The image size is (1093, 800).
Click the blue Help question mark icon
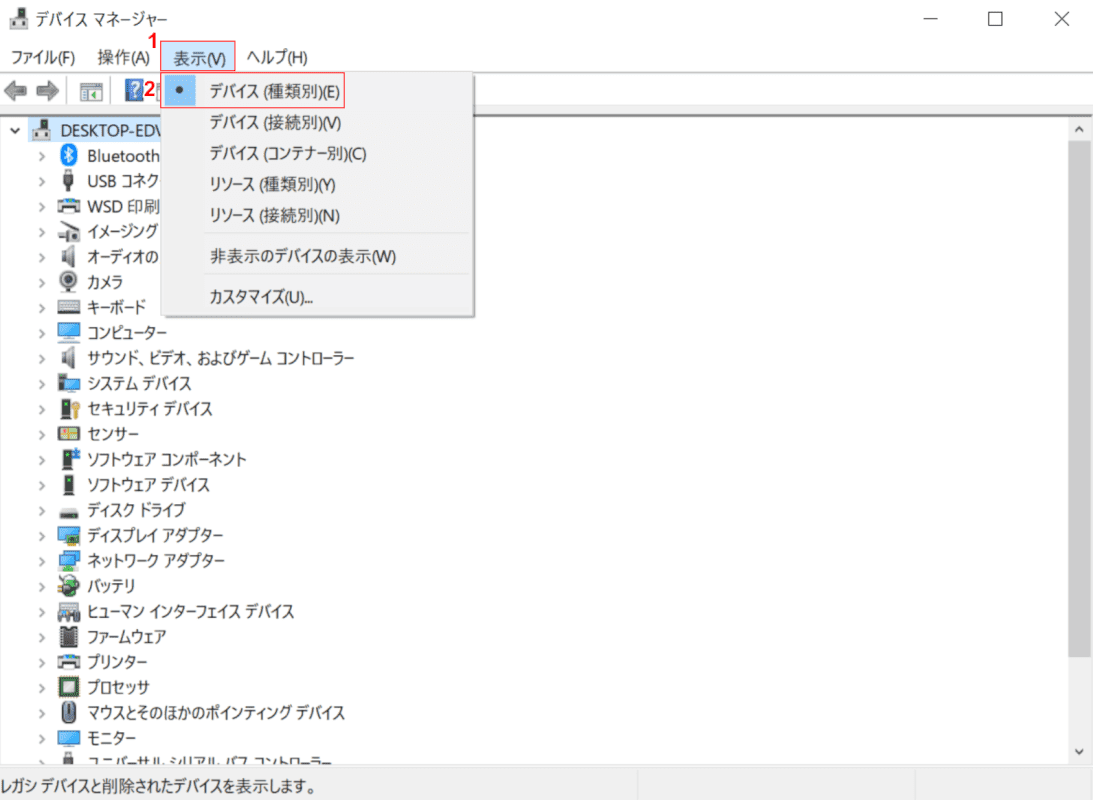[134, 90]
